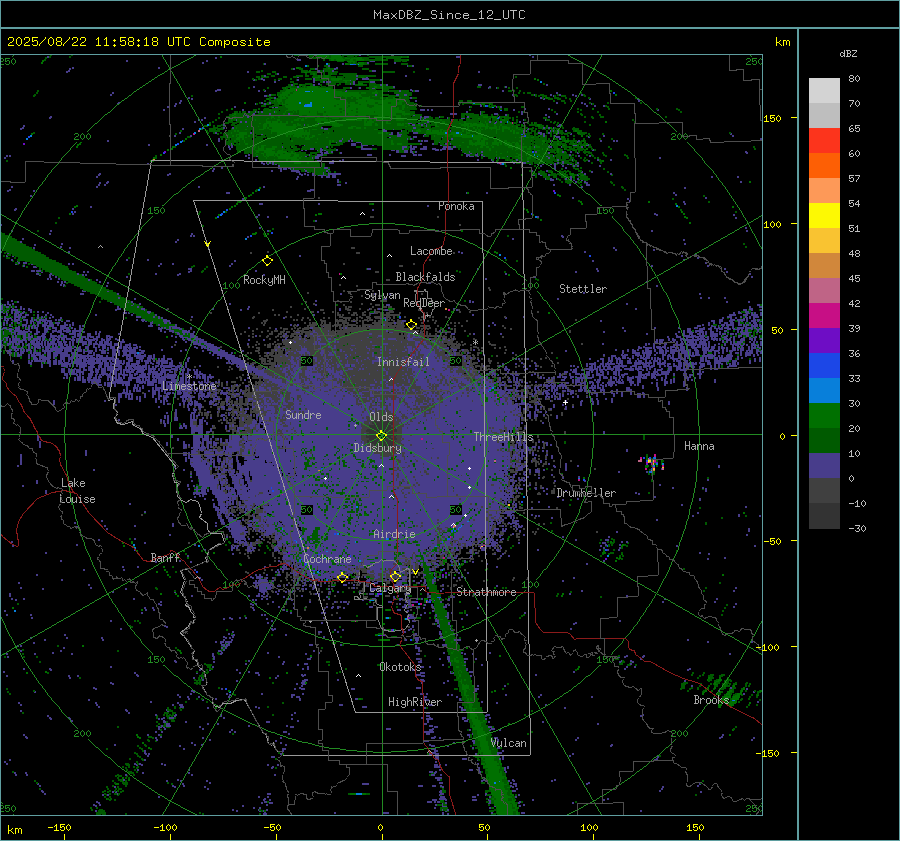Pick the light gray 70-80 dBZ legend swatch
This screenshot has width=900, height=841.
824,91
